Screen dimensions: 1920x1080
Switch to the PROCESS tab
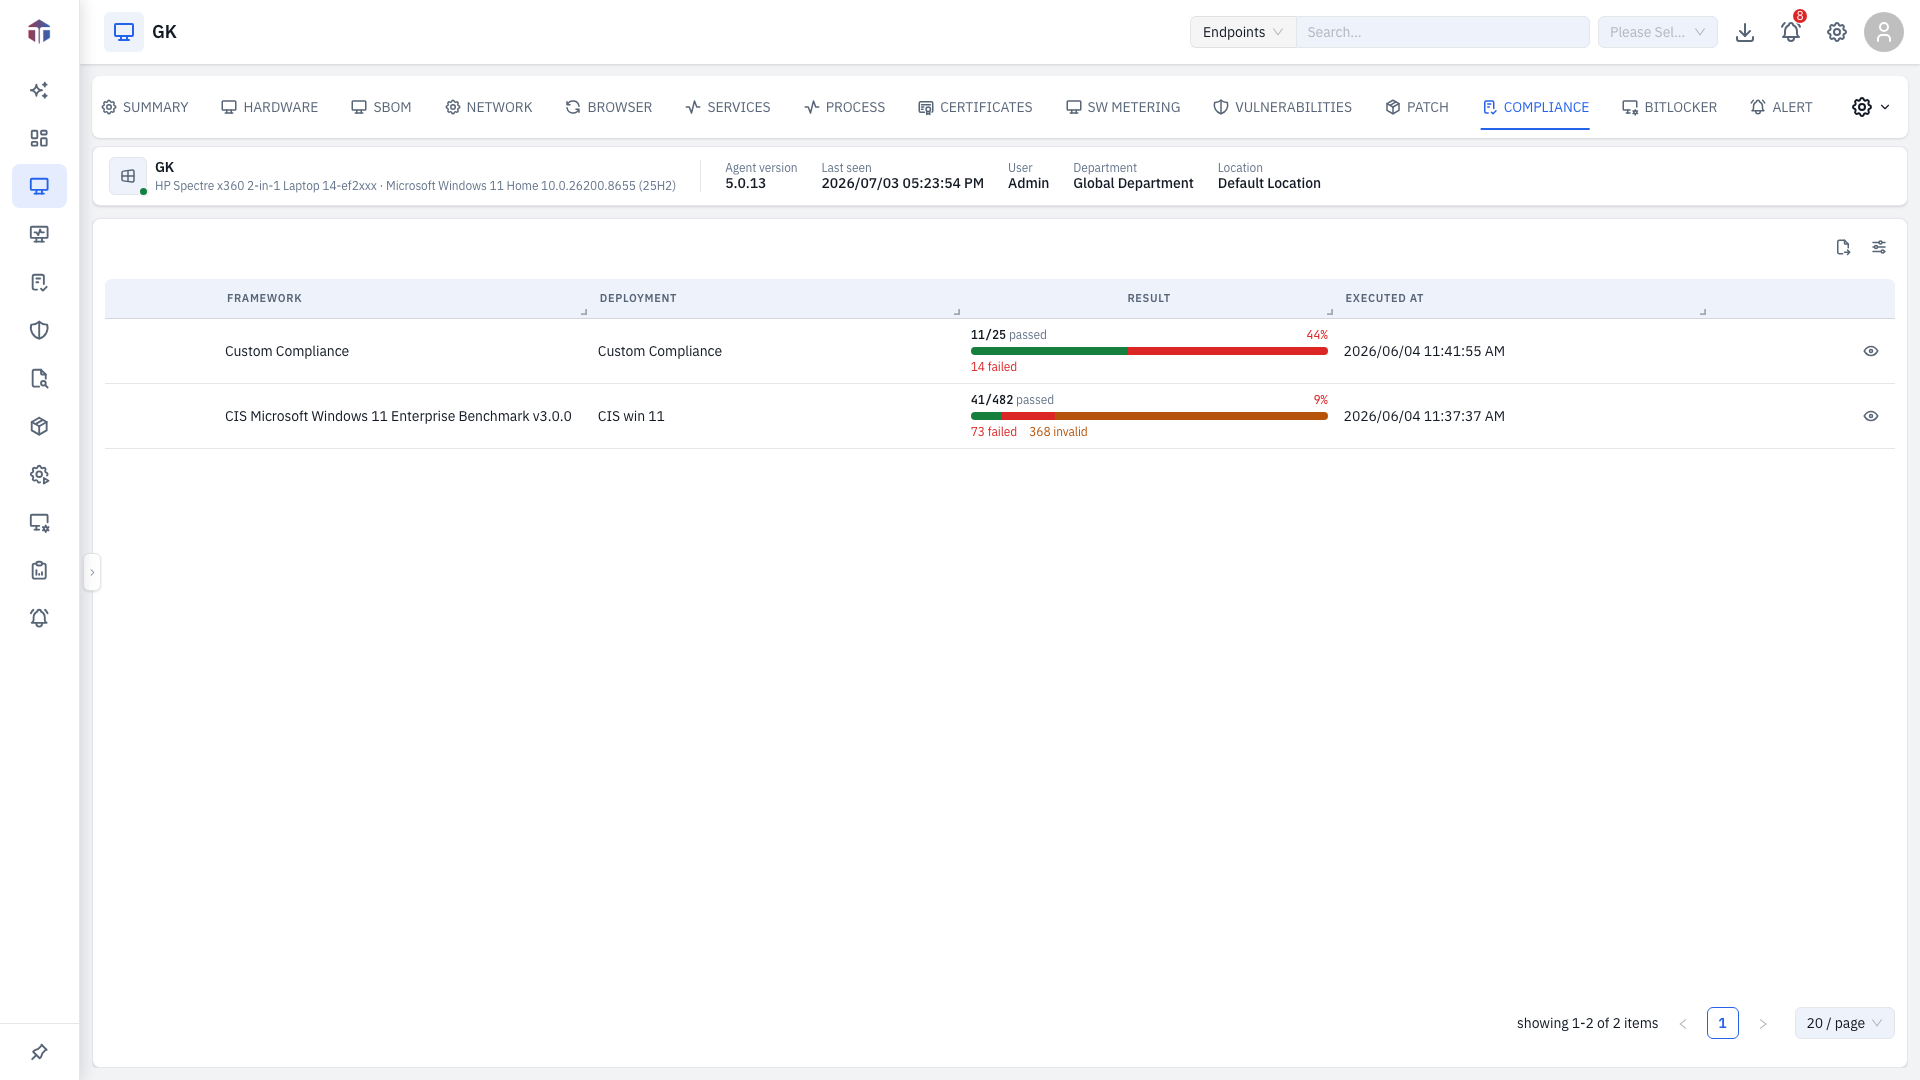844,107
